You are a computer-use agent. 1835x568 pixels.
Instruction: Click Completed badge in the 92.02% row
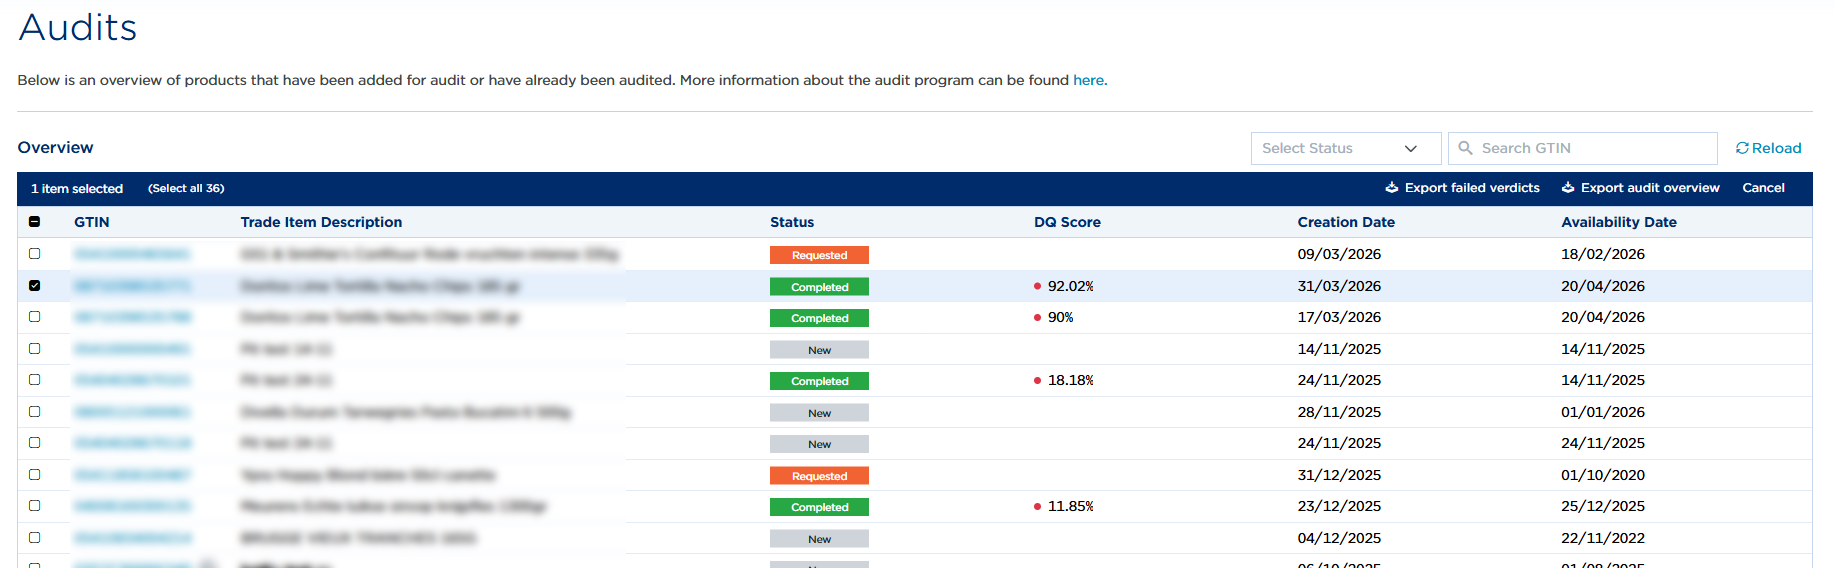tap(819, 287)
